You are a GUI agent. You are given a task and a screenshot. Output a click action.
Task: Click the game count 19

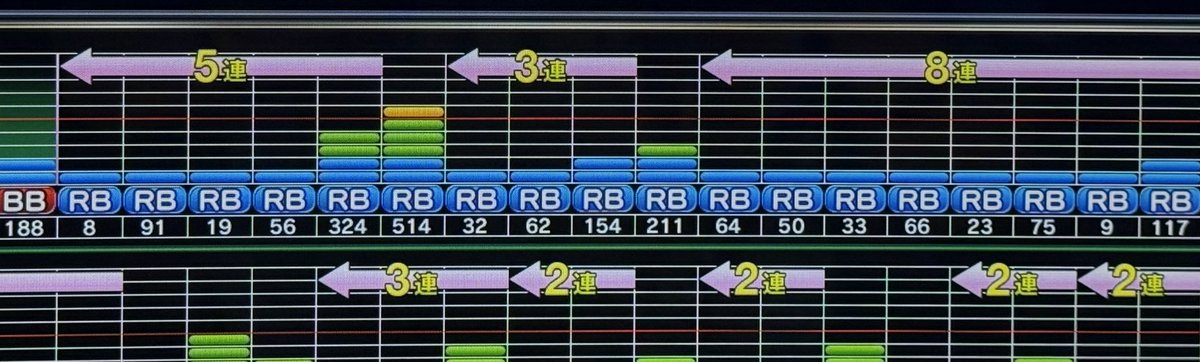[219, 228]
